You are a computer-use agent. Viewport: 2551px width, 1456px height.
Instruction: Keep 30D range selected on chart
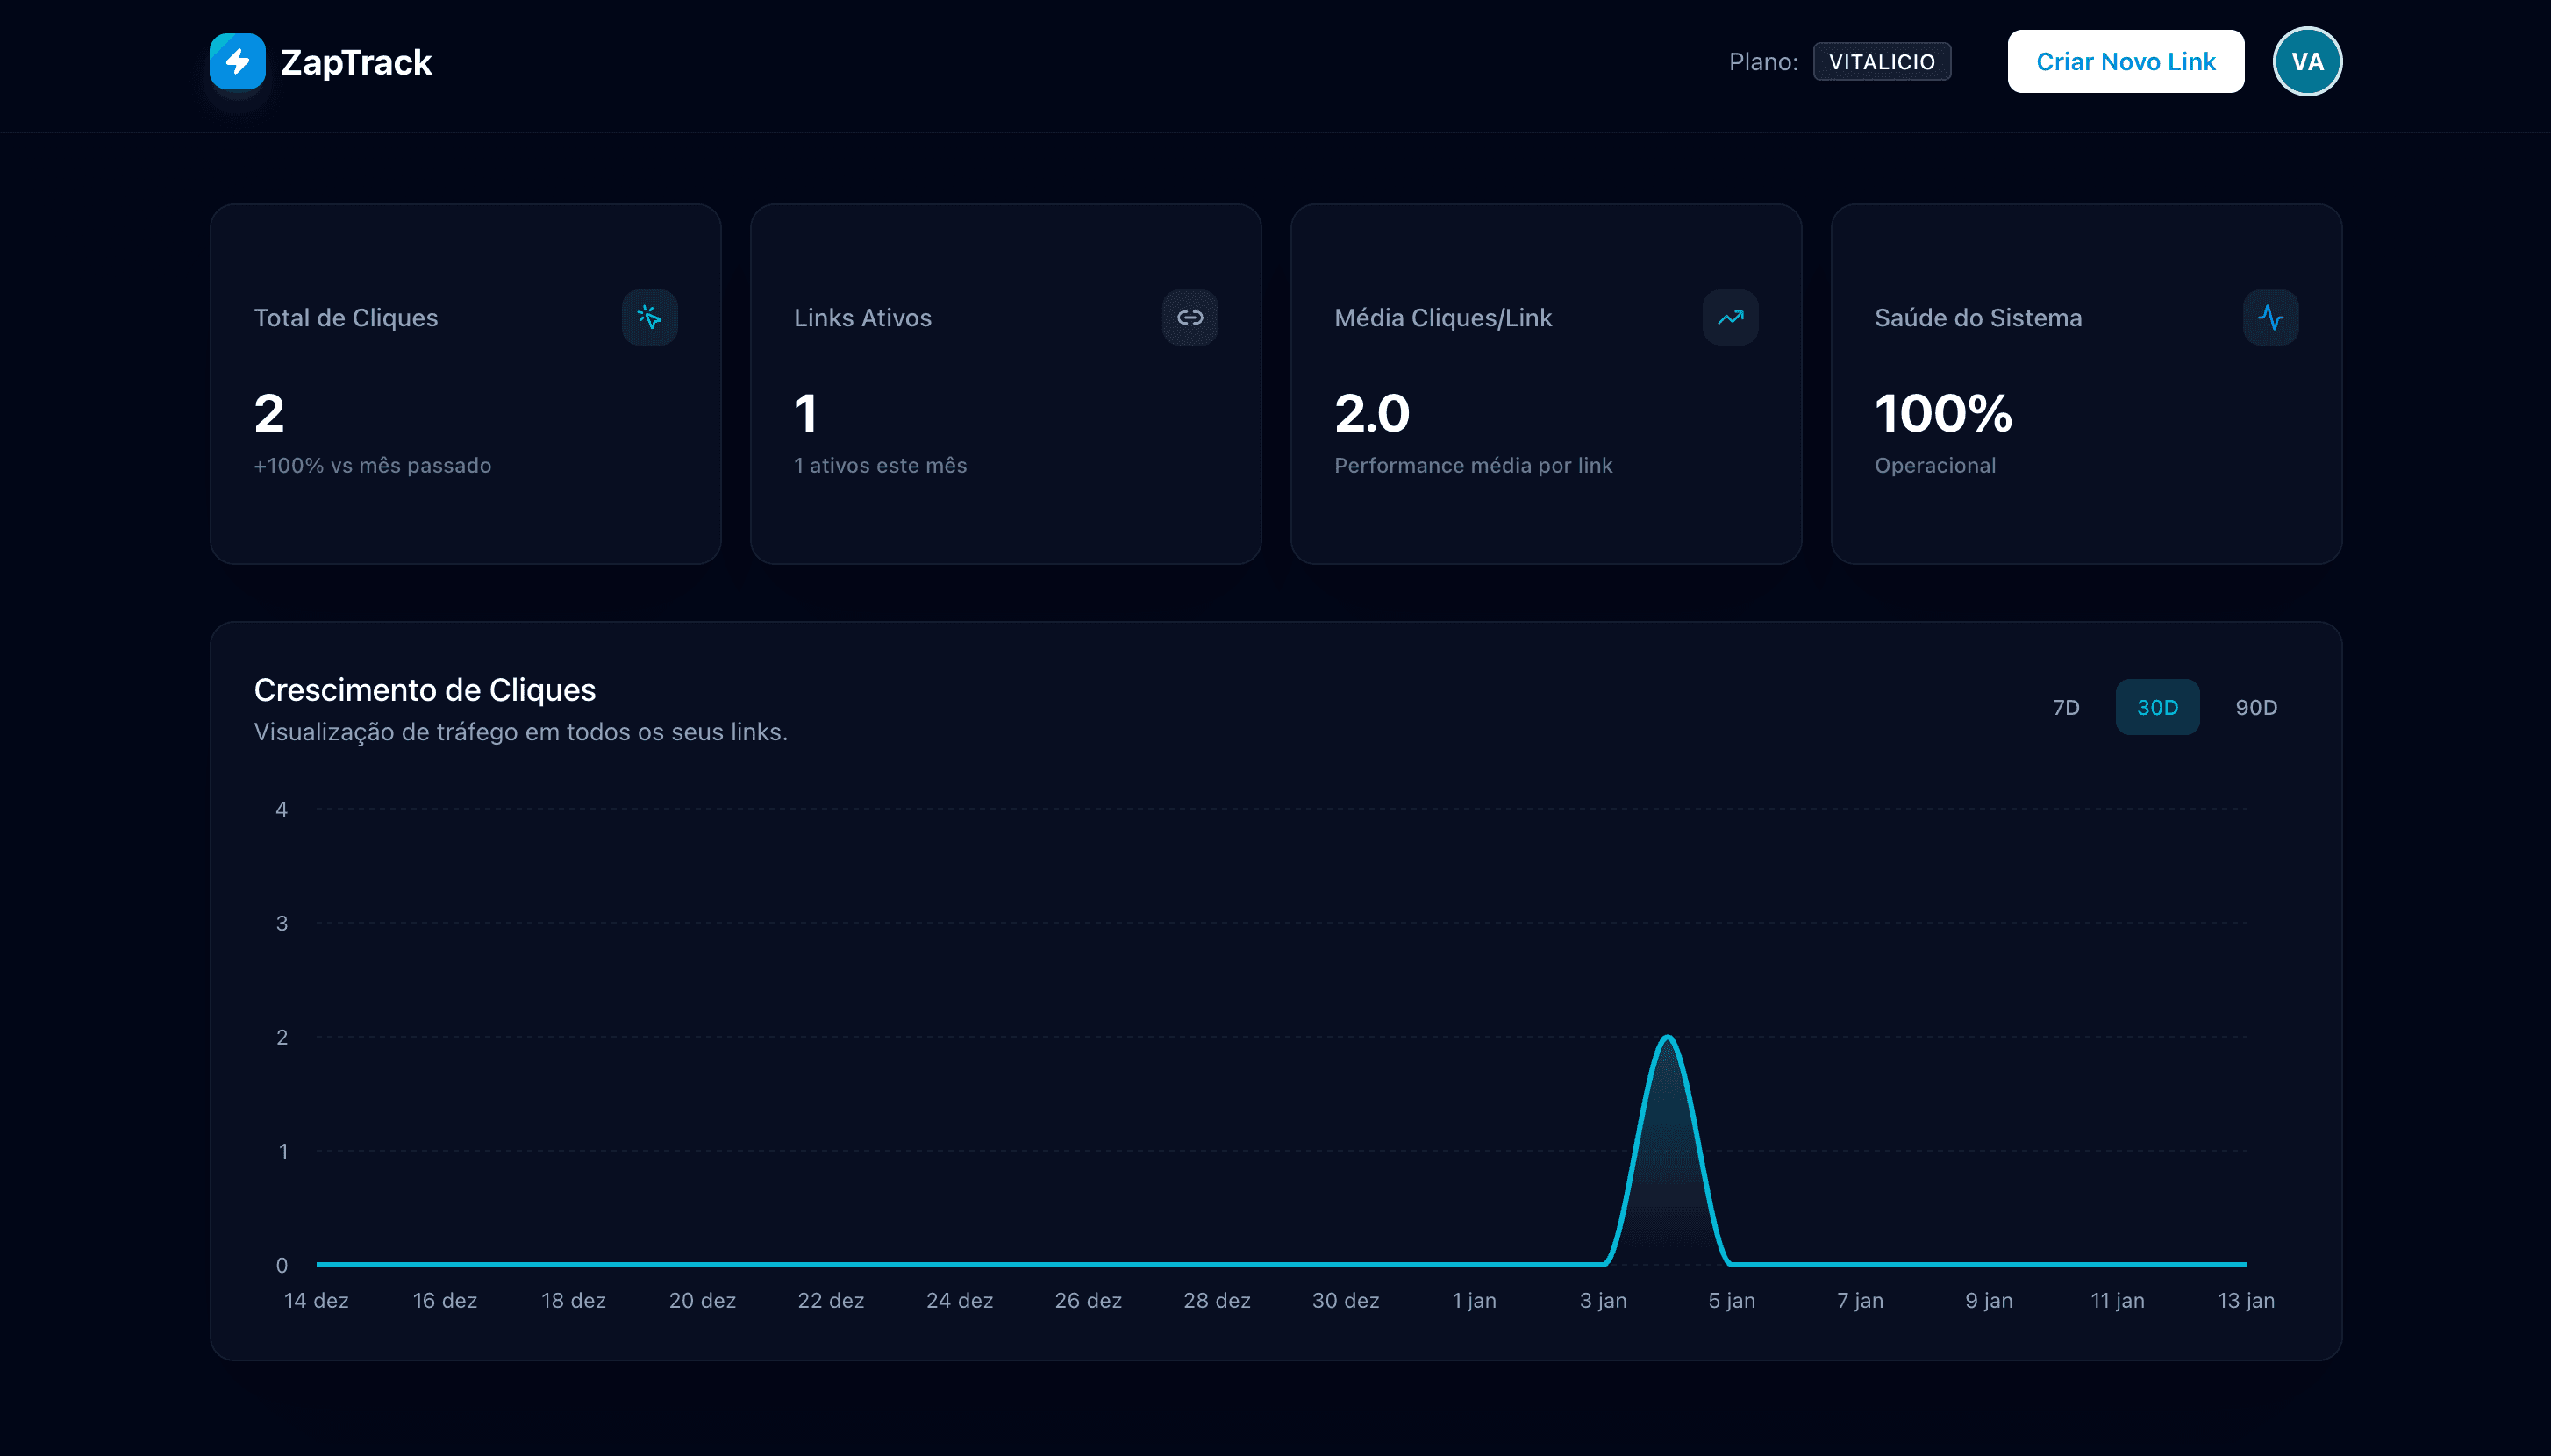point(2157,707)
